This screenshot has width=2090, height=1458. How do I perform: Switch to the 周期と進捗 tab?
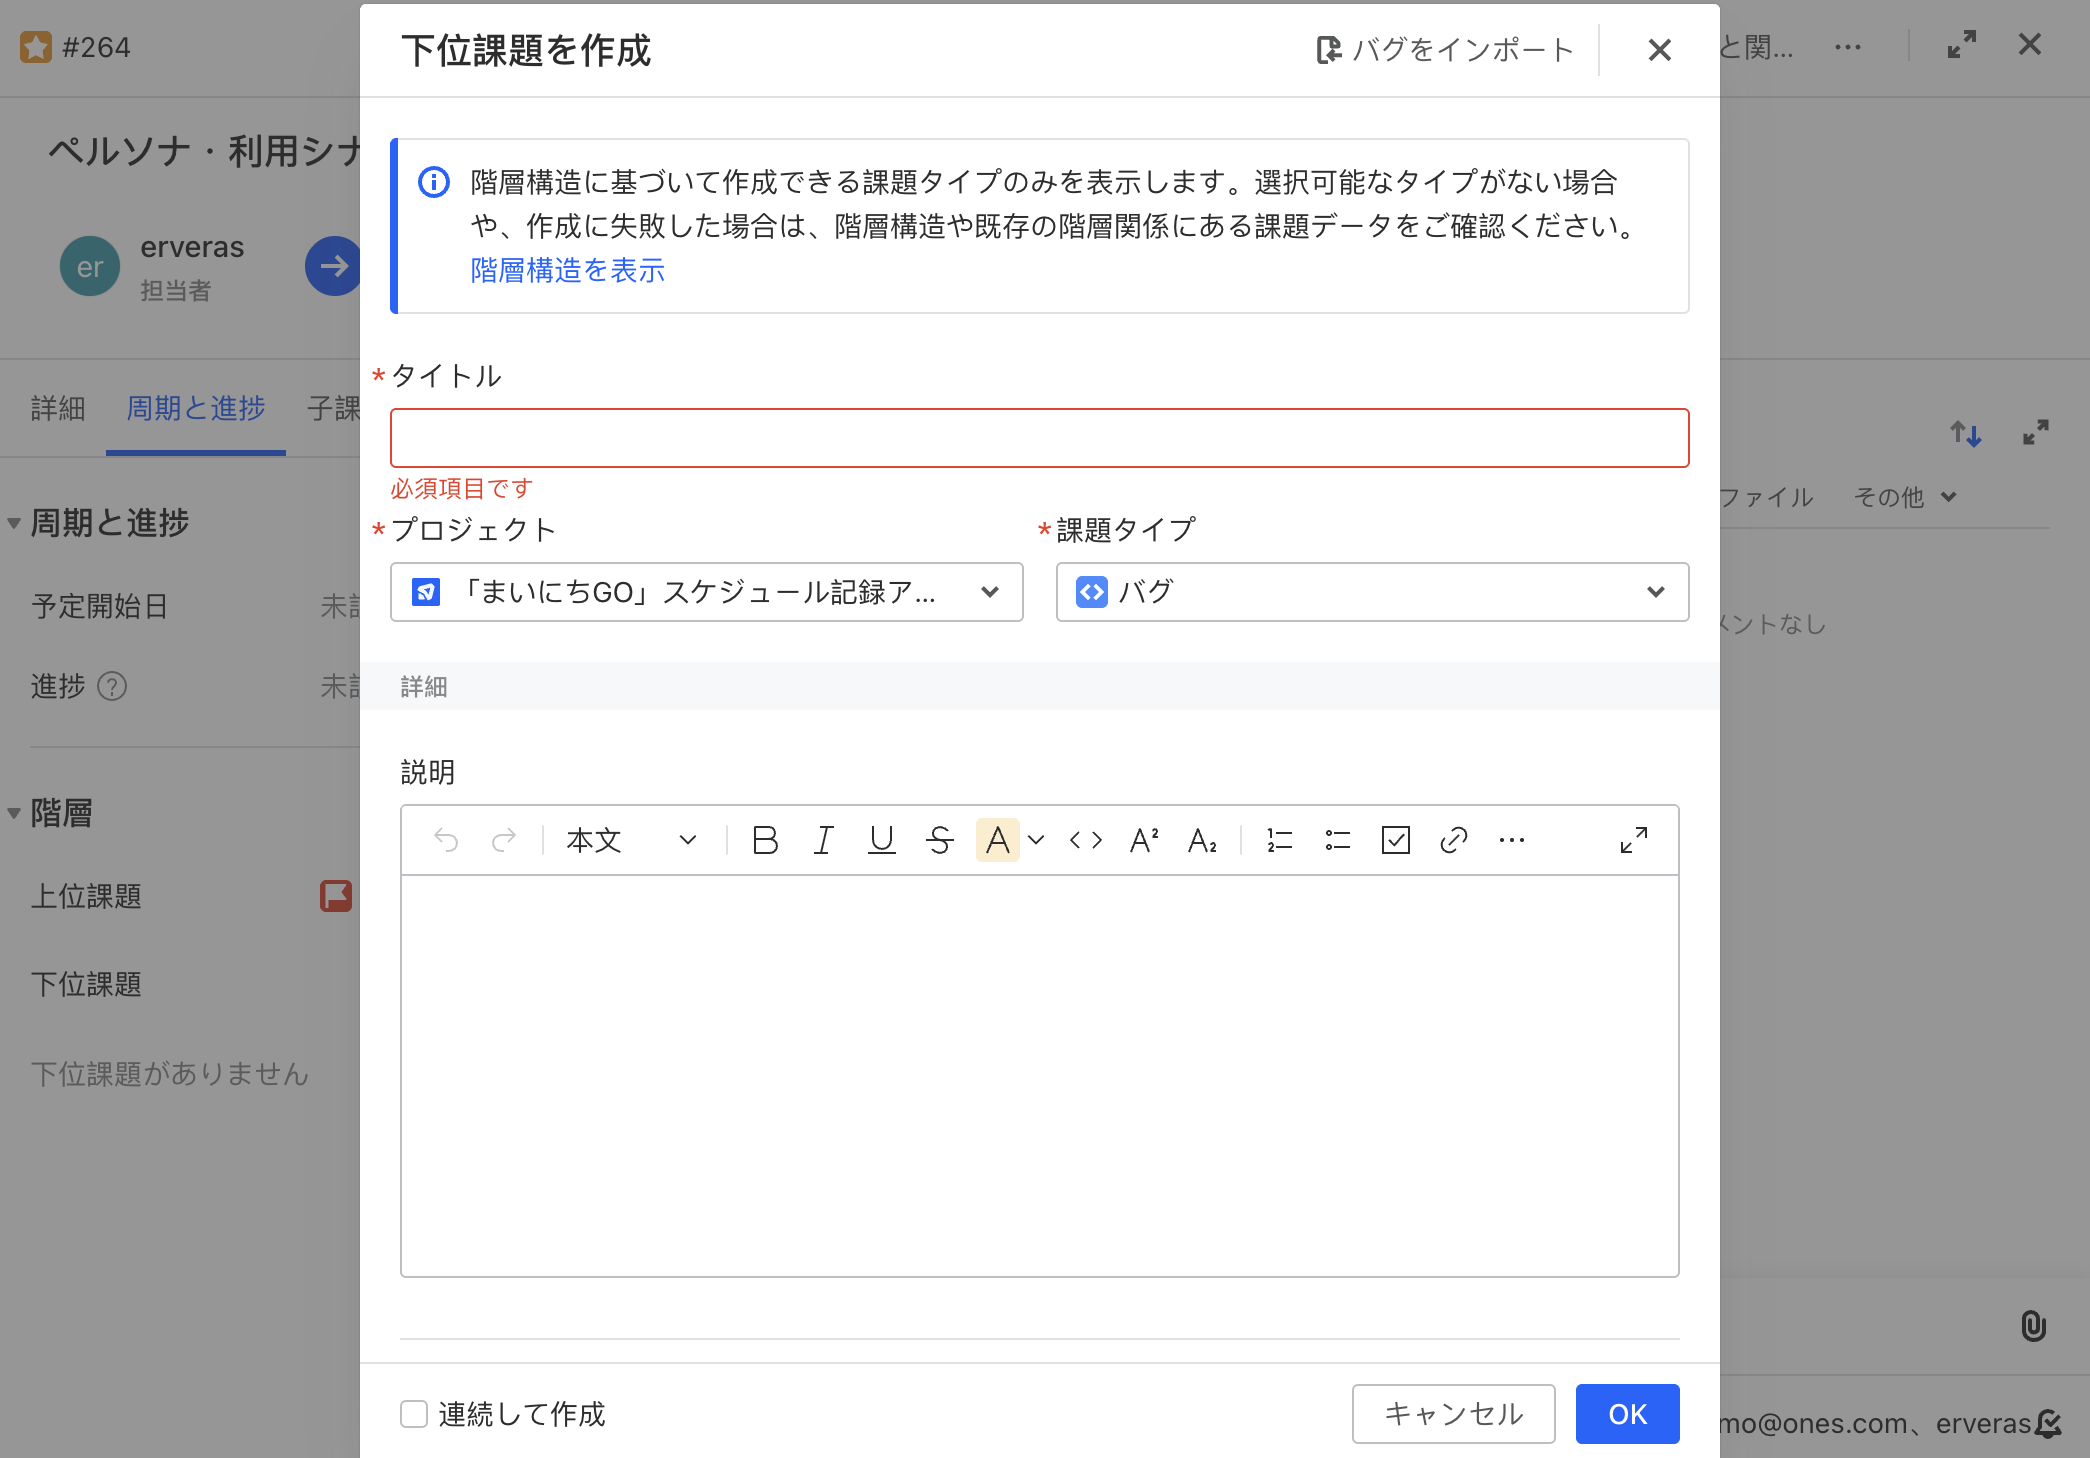pyautogui.click(x=194, y=408)
